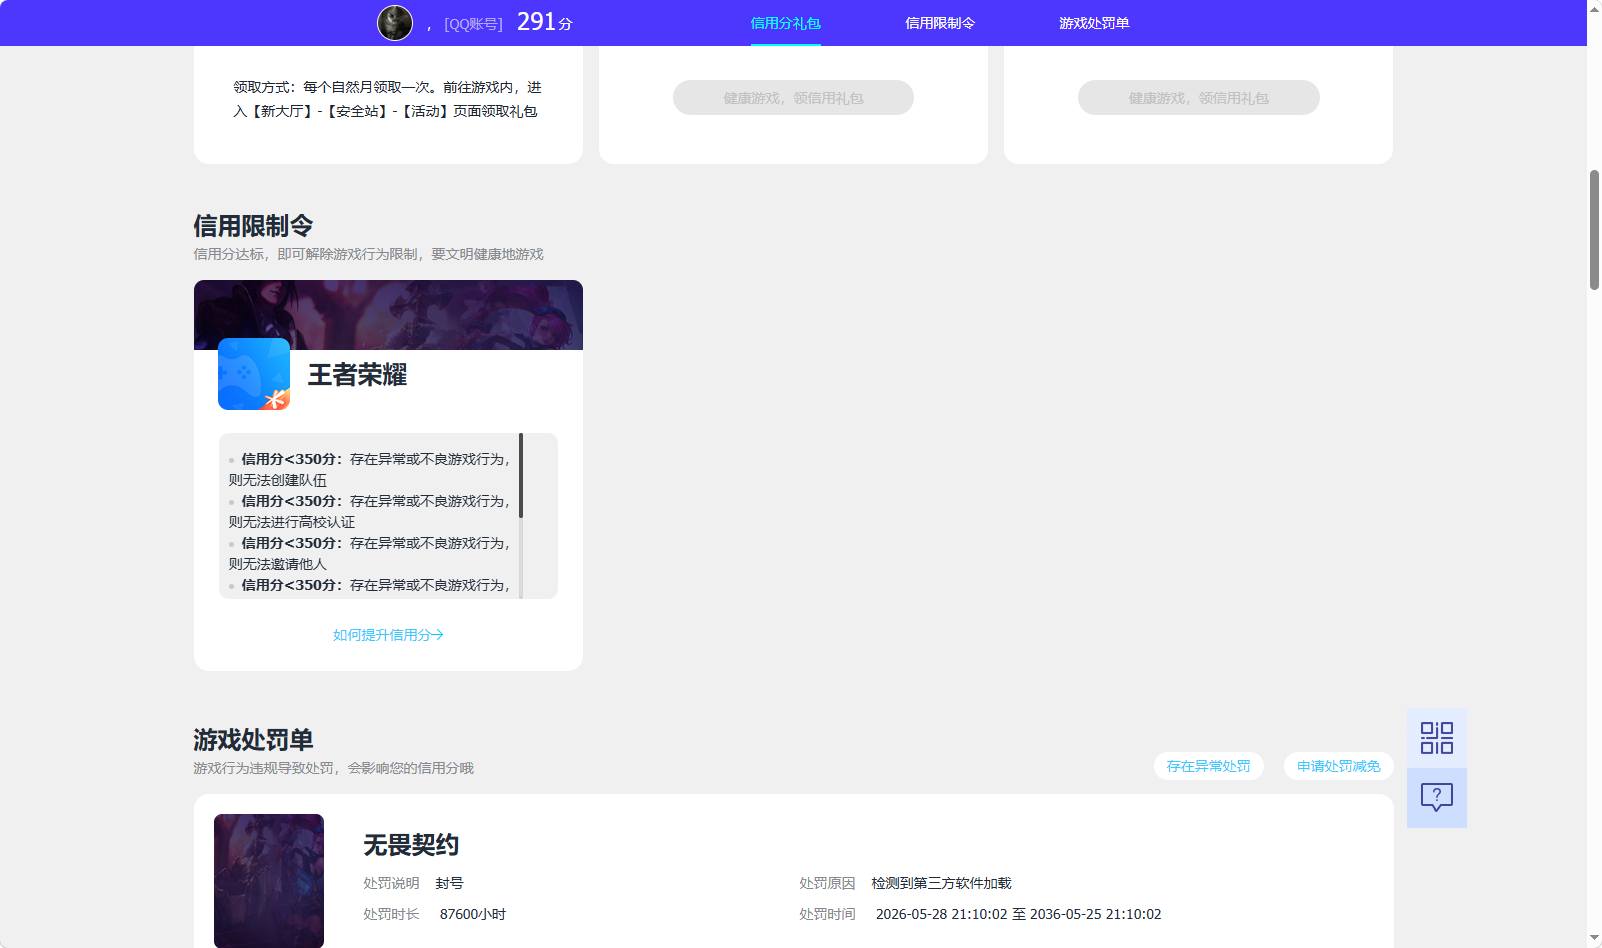Click the 87600小时 duration value

(473, 914)
